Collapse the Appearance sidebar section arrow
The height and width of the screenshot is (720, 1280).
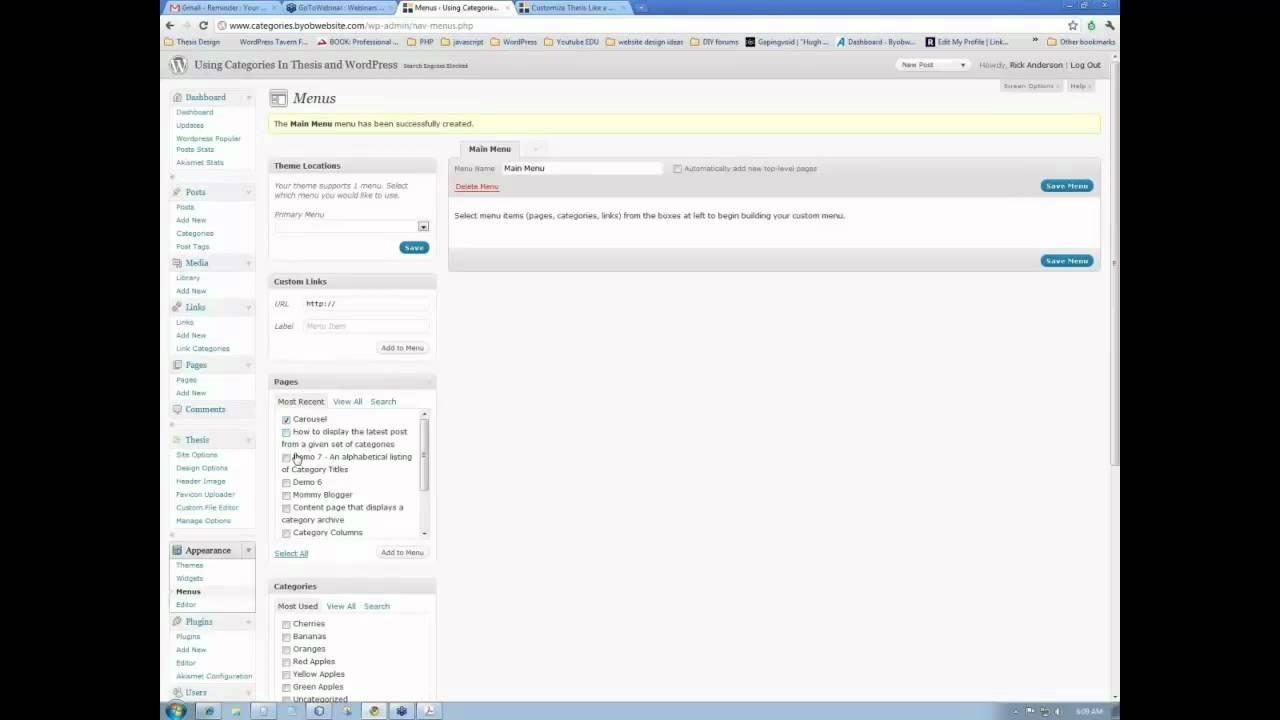point(248,550)
